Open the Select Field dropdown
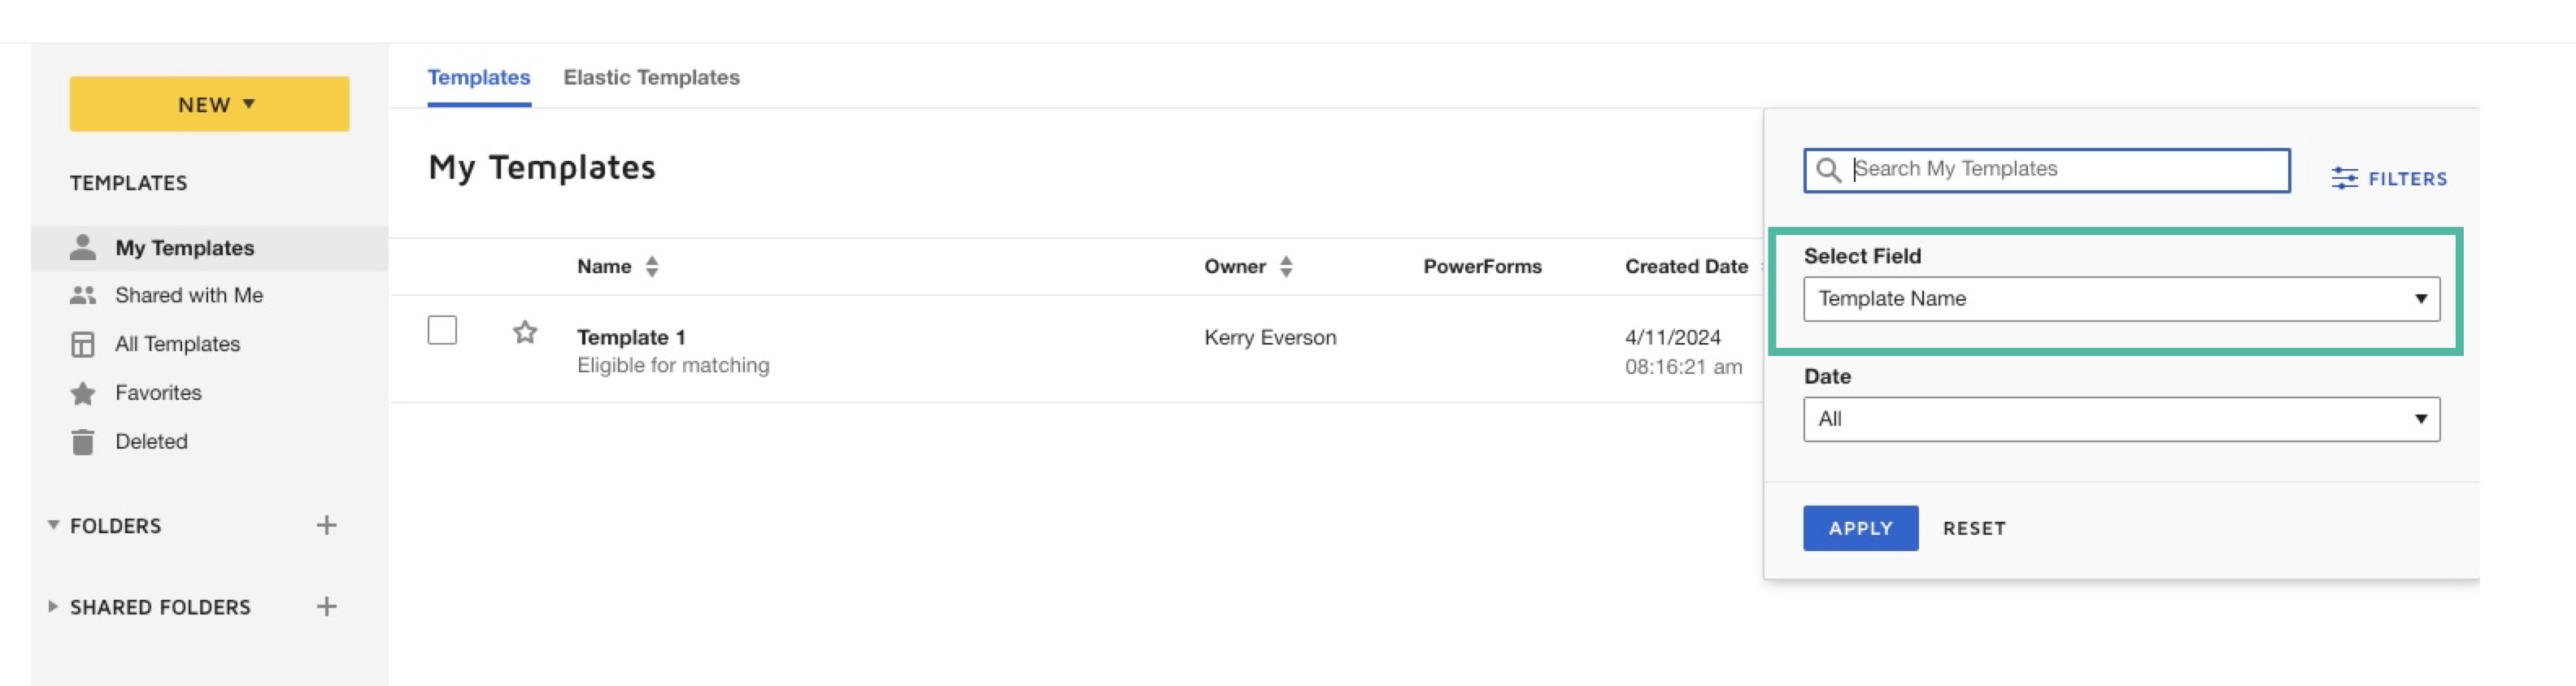The image size is (2576, 686). pyautogui.click(x=2120, y=299)
